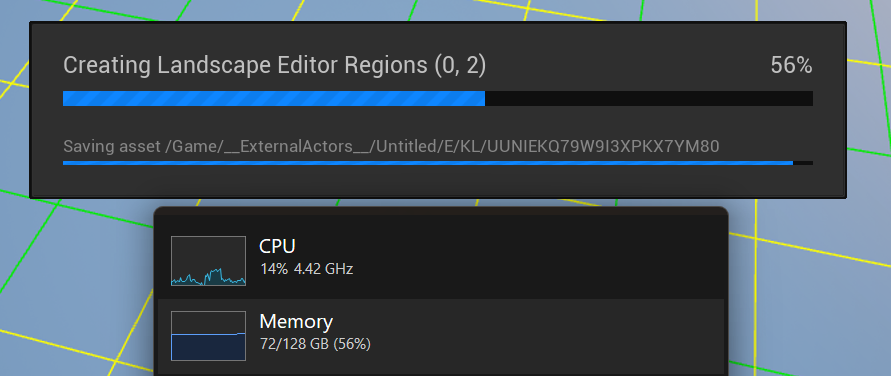Click the thin saving asset progress bar
Screen dimensions: 891x376
(438, 163)
